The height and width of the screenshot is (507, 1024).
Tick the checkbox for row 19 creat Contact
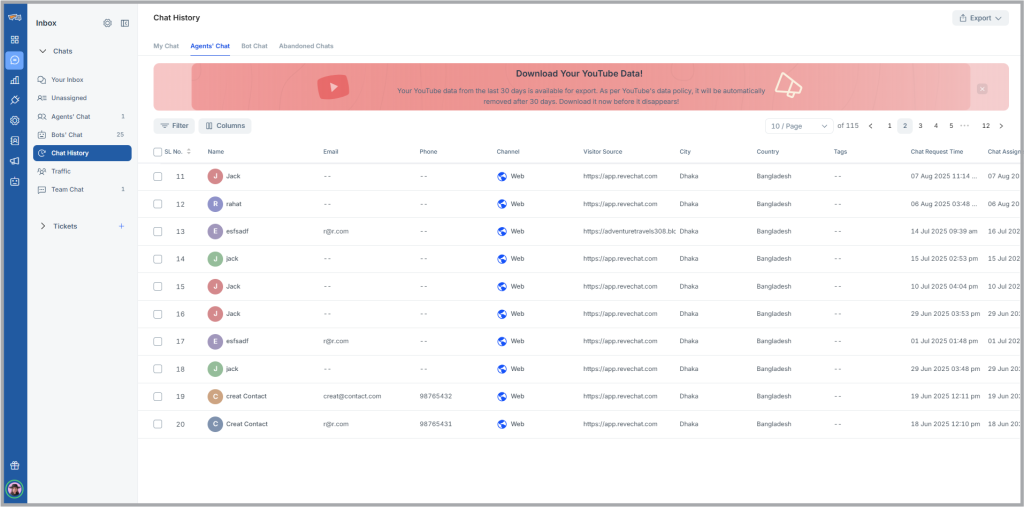click(157, 396)
